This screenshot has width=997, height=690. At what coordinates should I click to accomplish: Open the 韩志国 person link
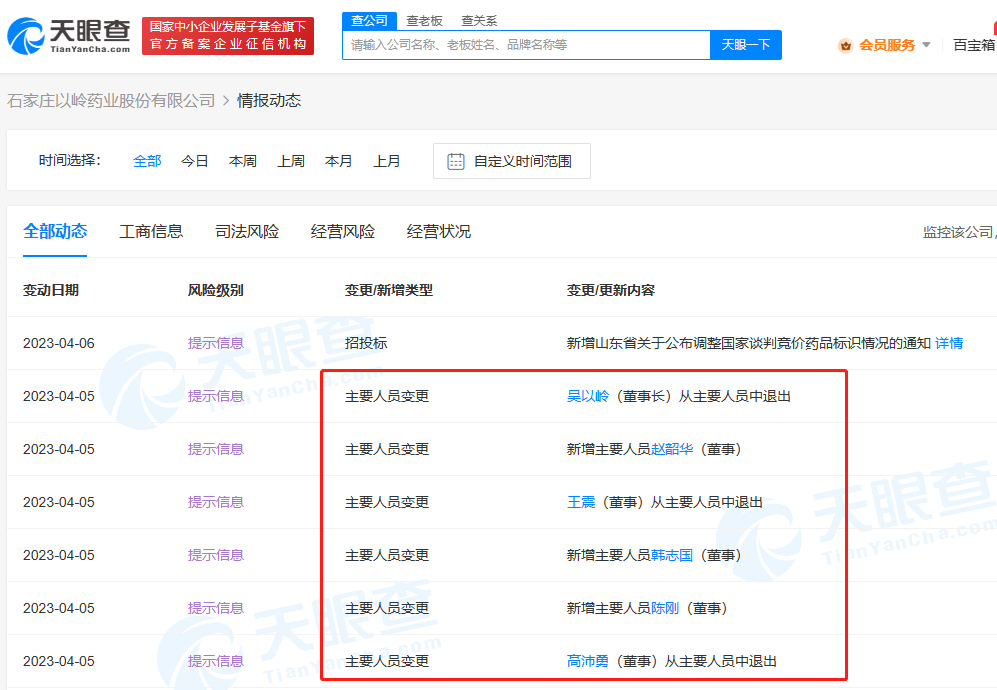point(671,555)
